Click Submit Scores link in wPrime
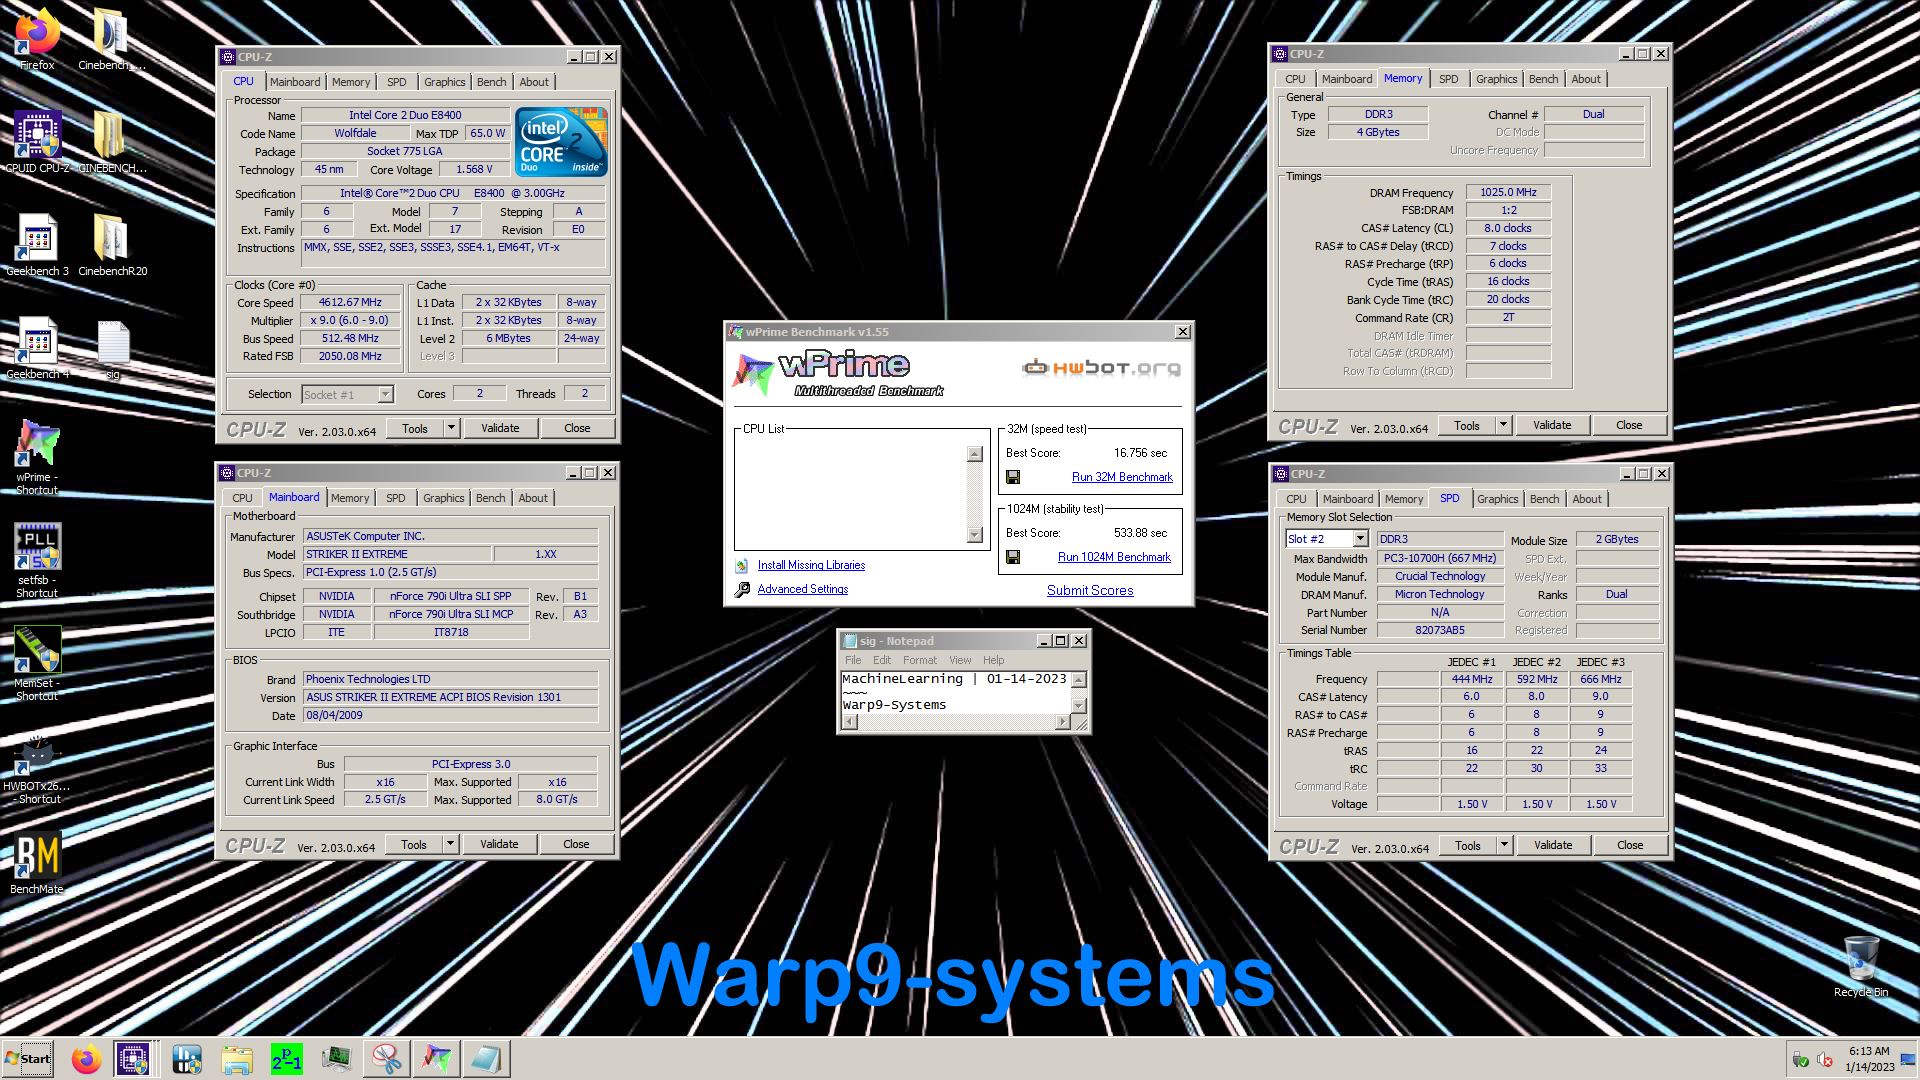This screenshot has height=1080, width=1920. pos(1090,591)
